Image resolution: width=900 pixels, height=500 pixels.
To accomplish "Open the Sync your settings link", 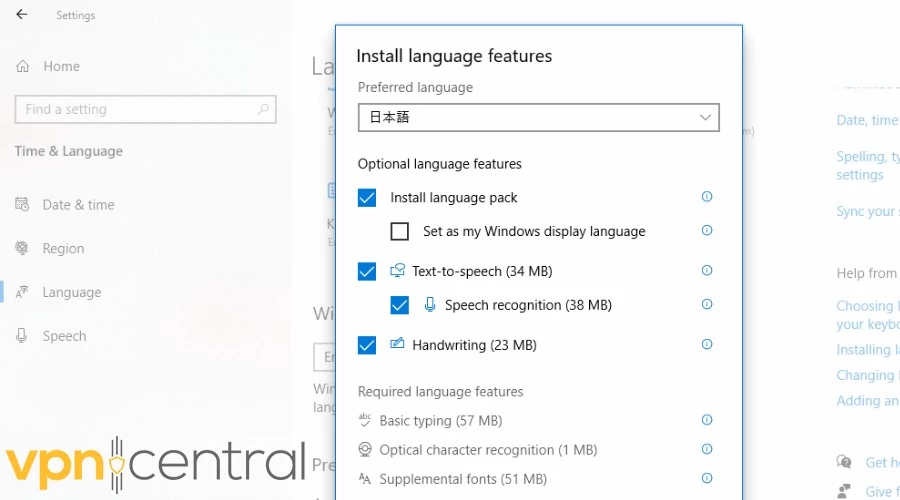I will click(x=868, y=211).
